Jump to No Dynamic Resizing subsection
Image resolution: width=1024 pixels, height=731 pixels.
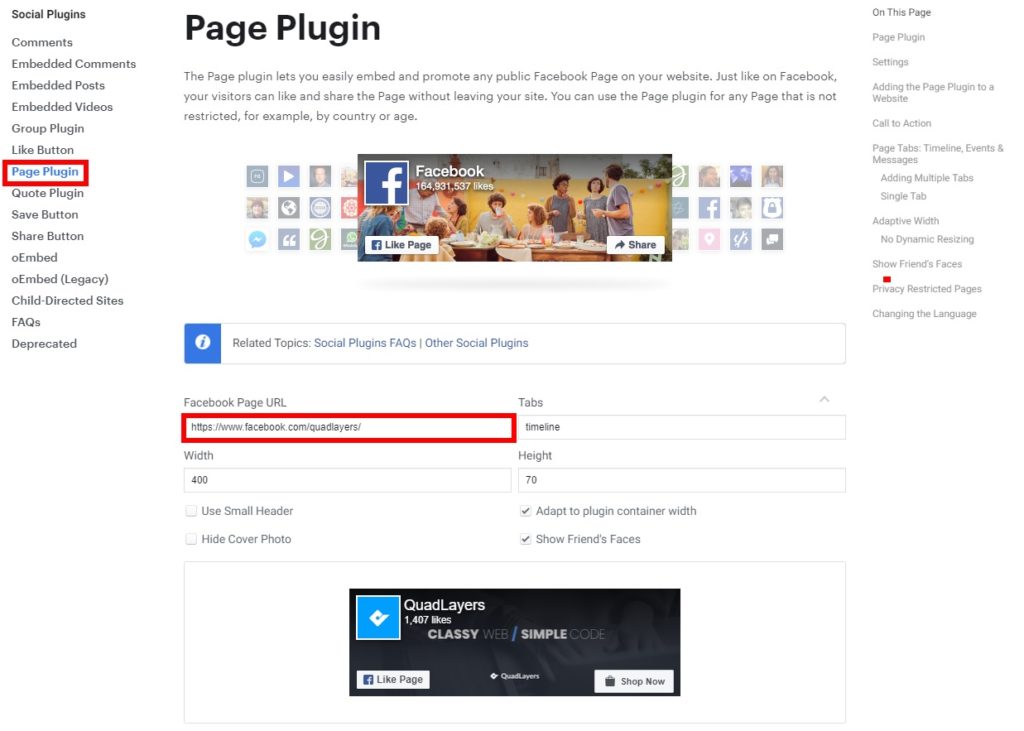927,240
